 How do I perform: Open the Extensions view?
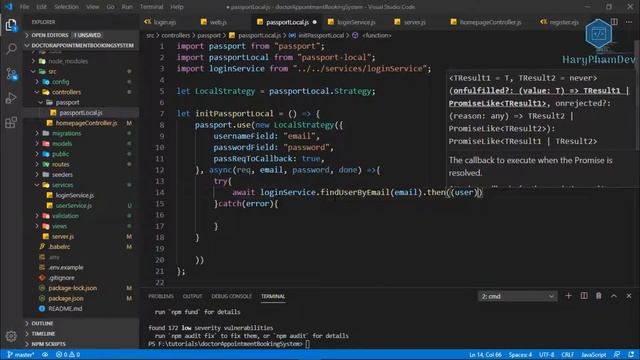tap(11, 122)
